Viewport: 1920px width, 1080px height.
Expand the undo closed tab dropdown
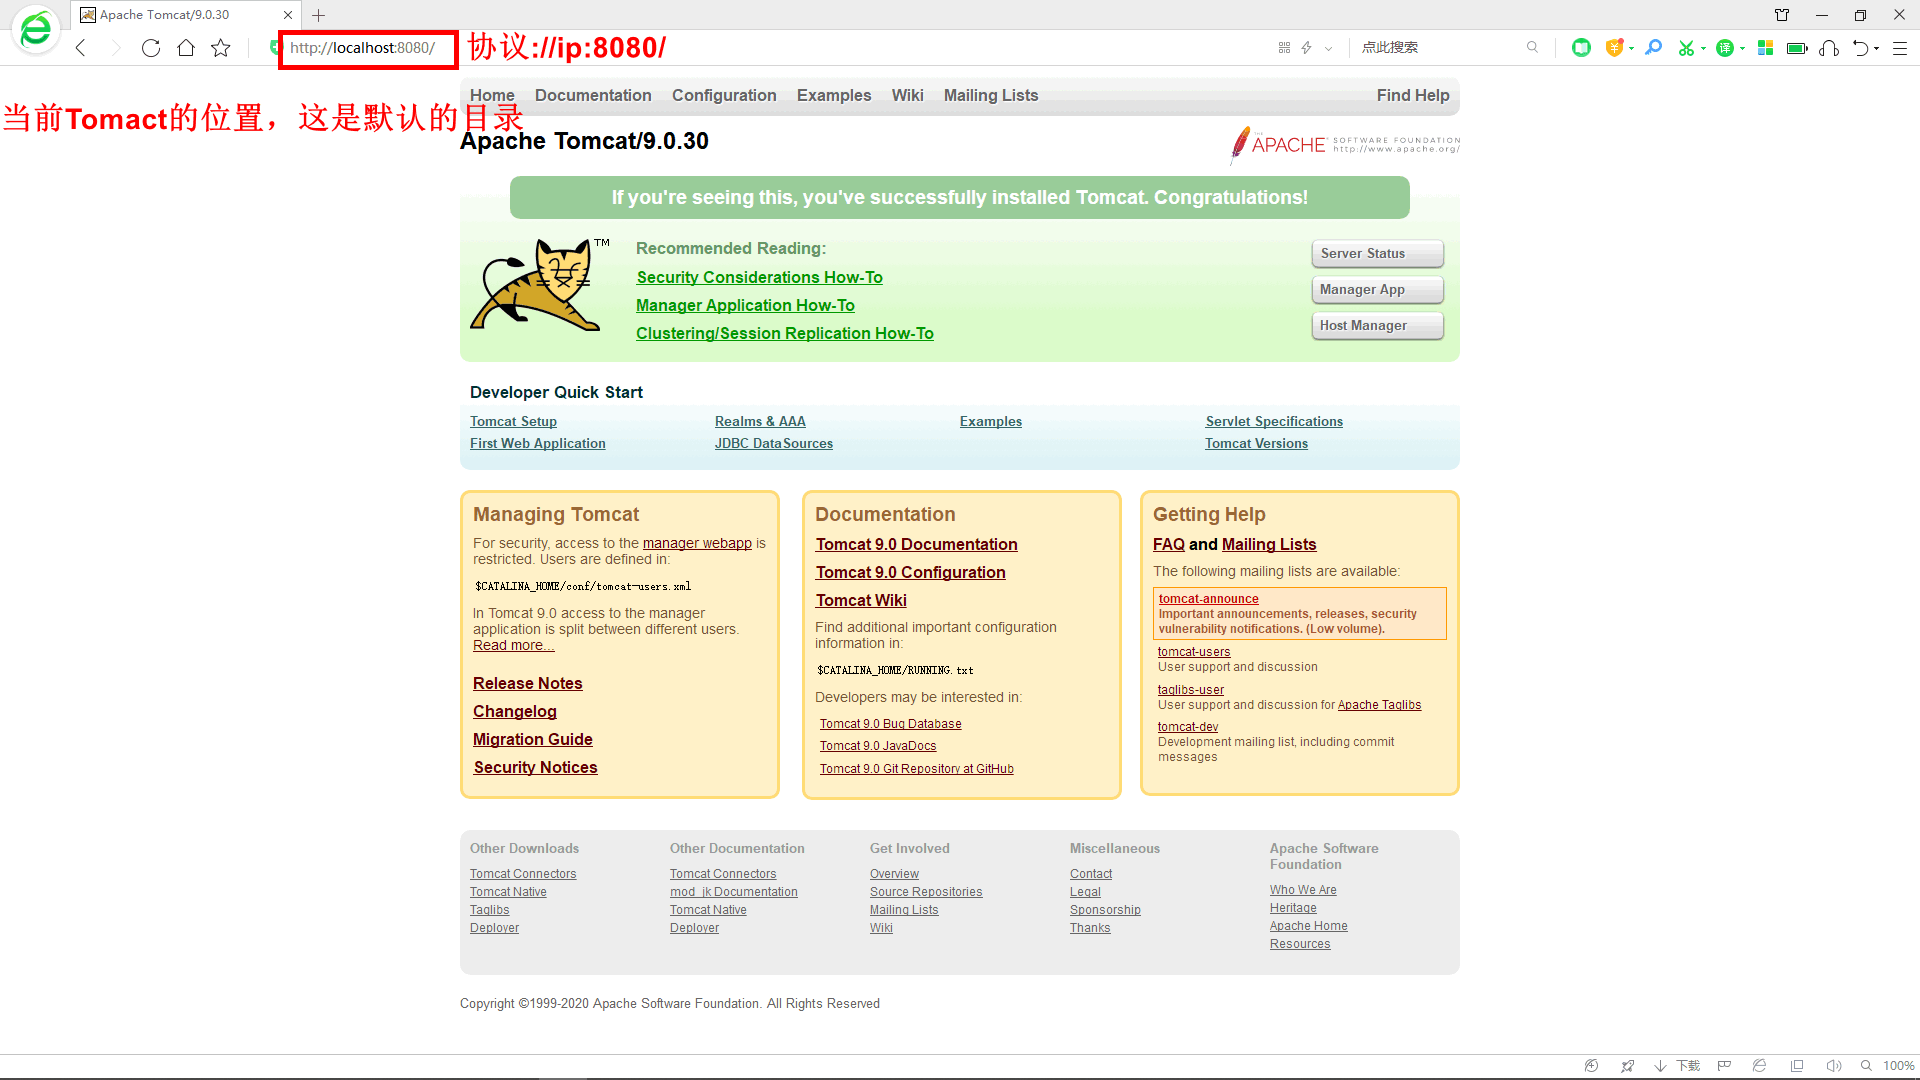[1876, 48]
